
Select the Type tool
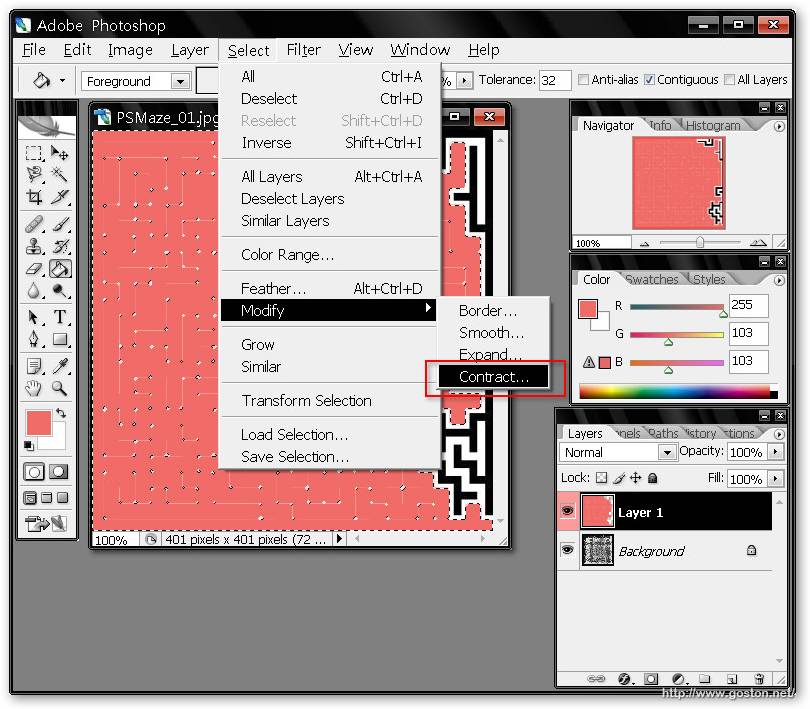tap(60, 317)
